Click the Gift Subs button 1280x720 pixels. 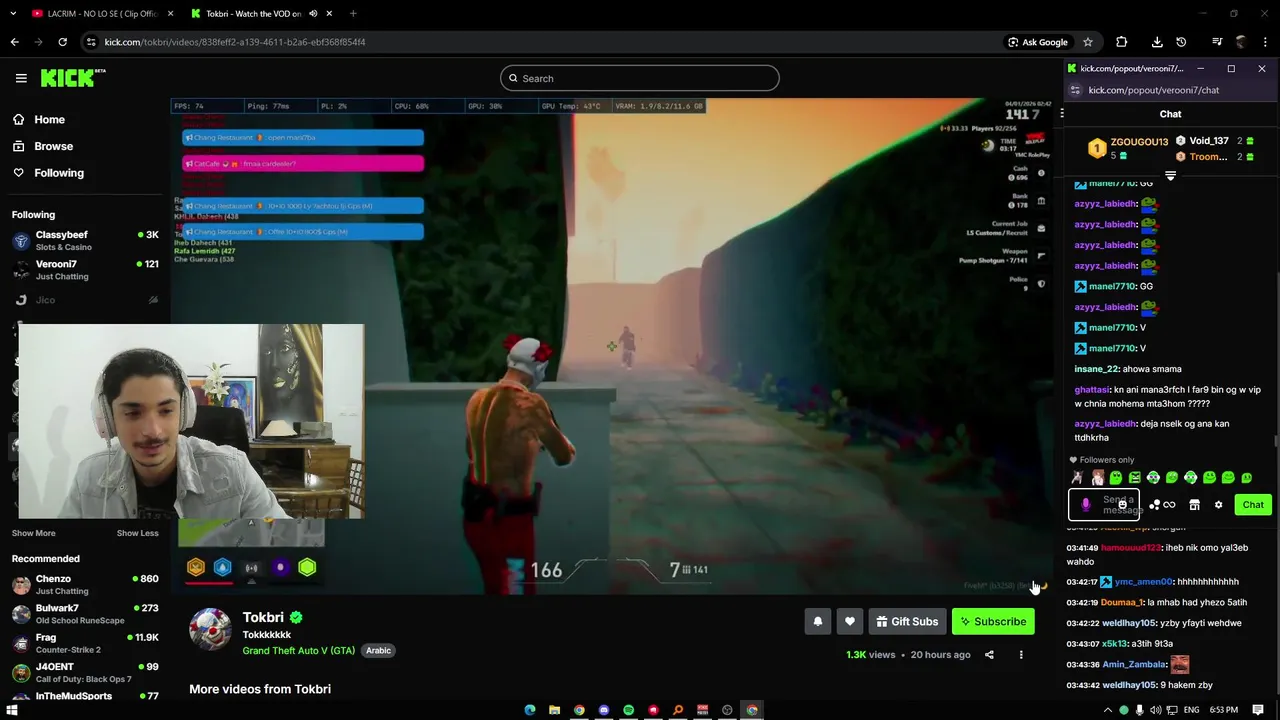[907, 621]
